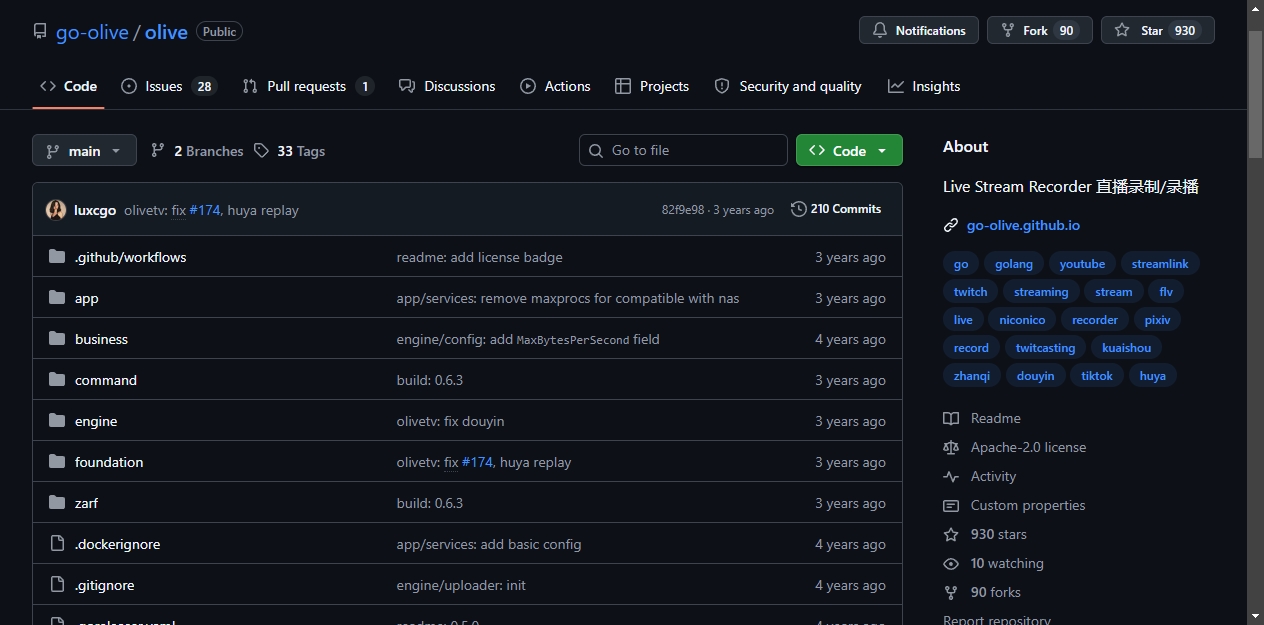
Task: Click the tag icon next to 33 Tags
Action: pyautogui.click(x=261, y=151)
